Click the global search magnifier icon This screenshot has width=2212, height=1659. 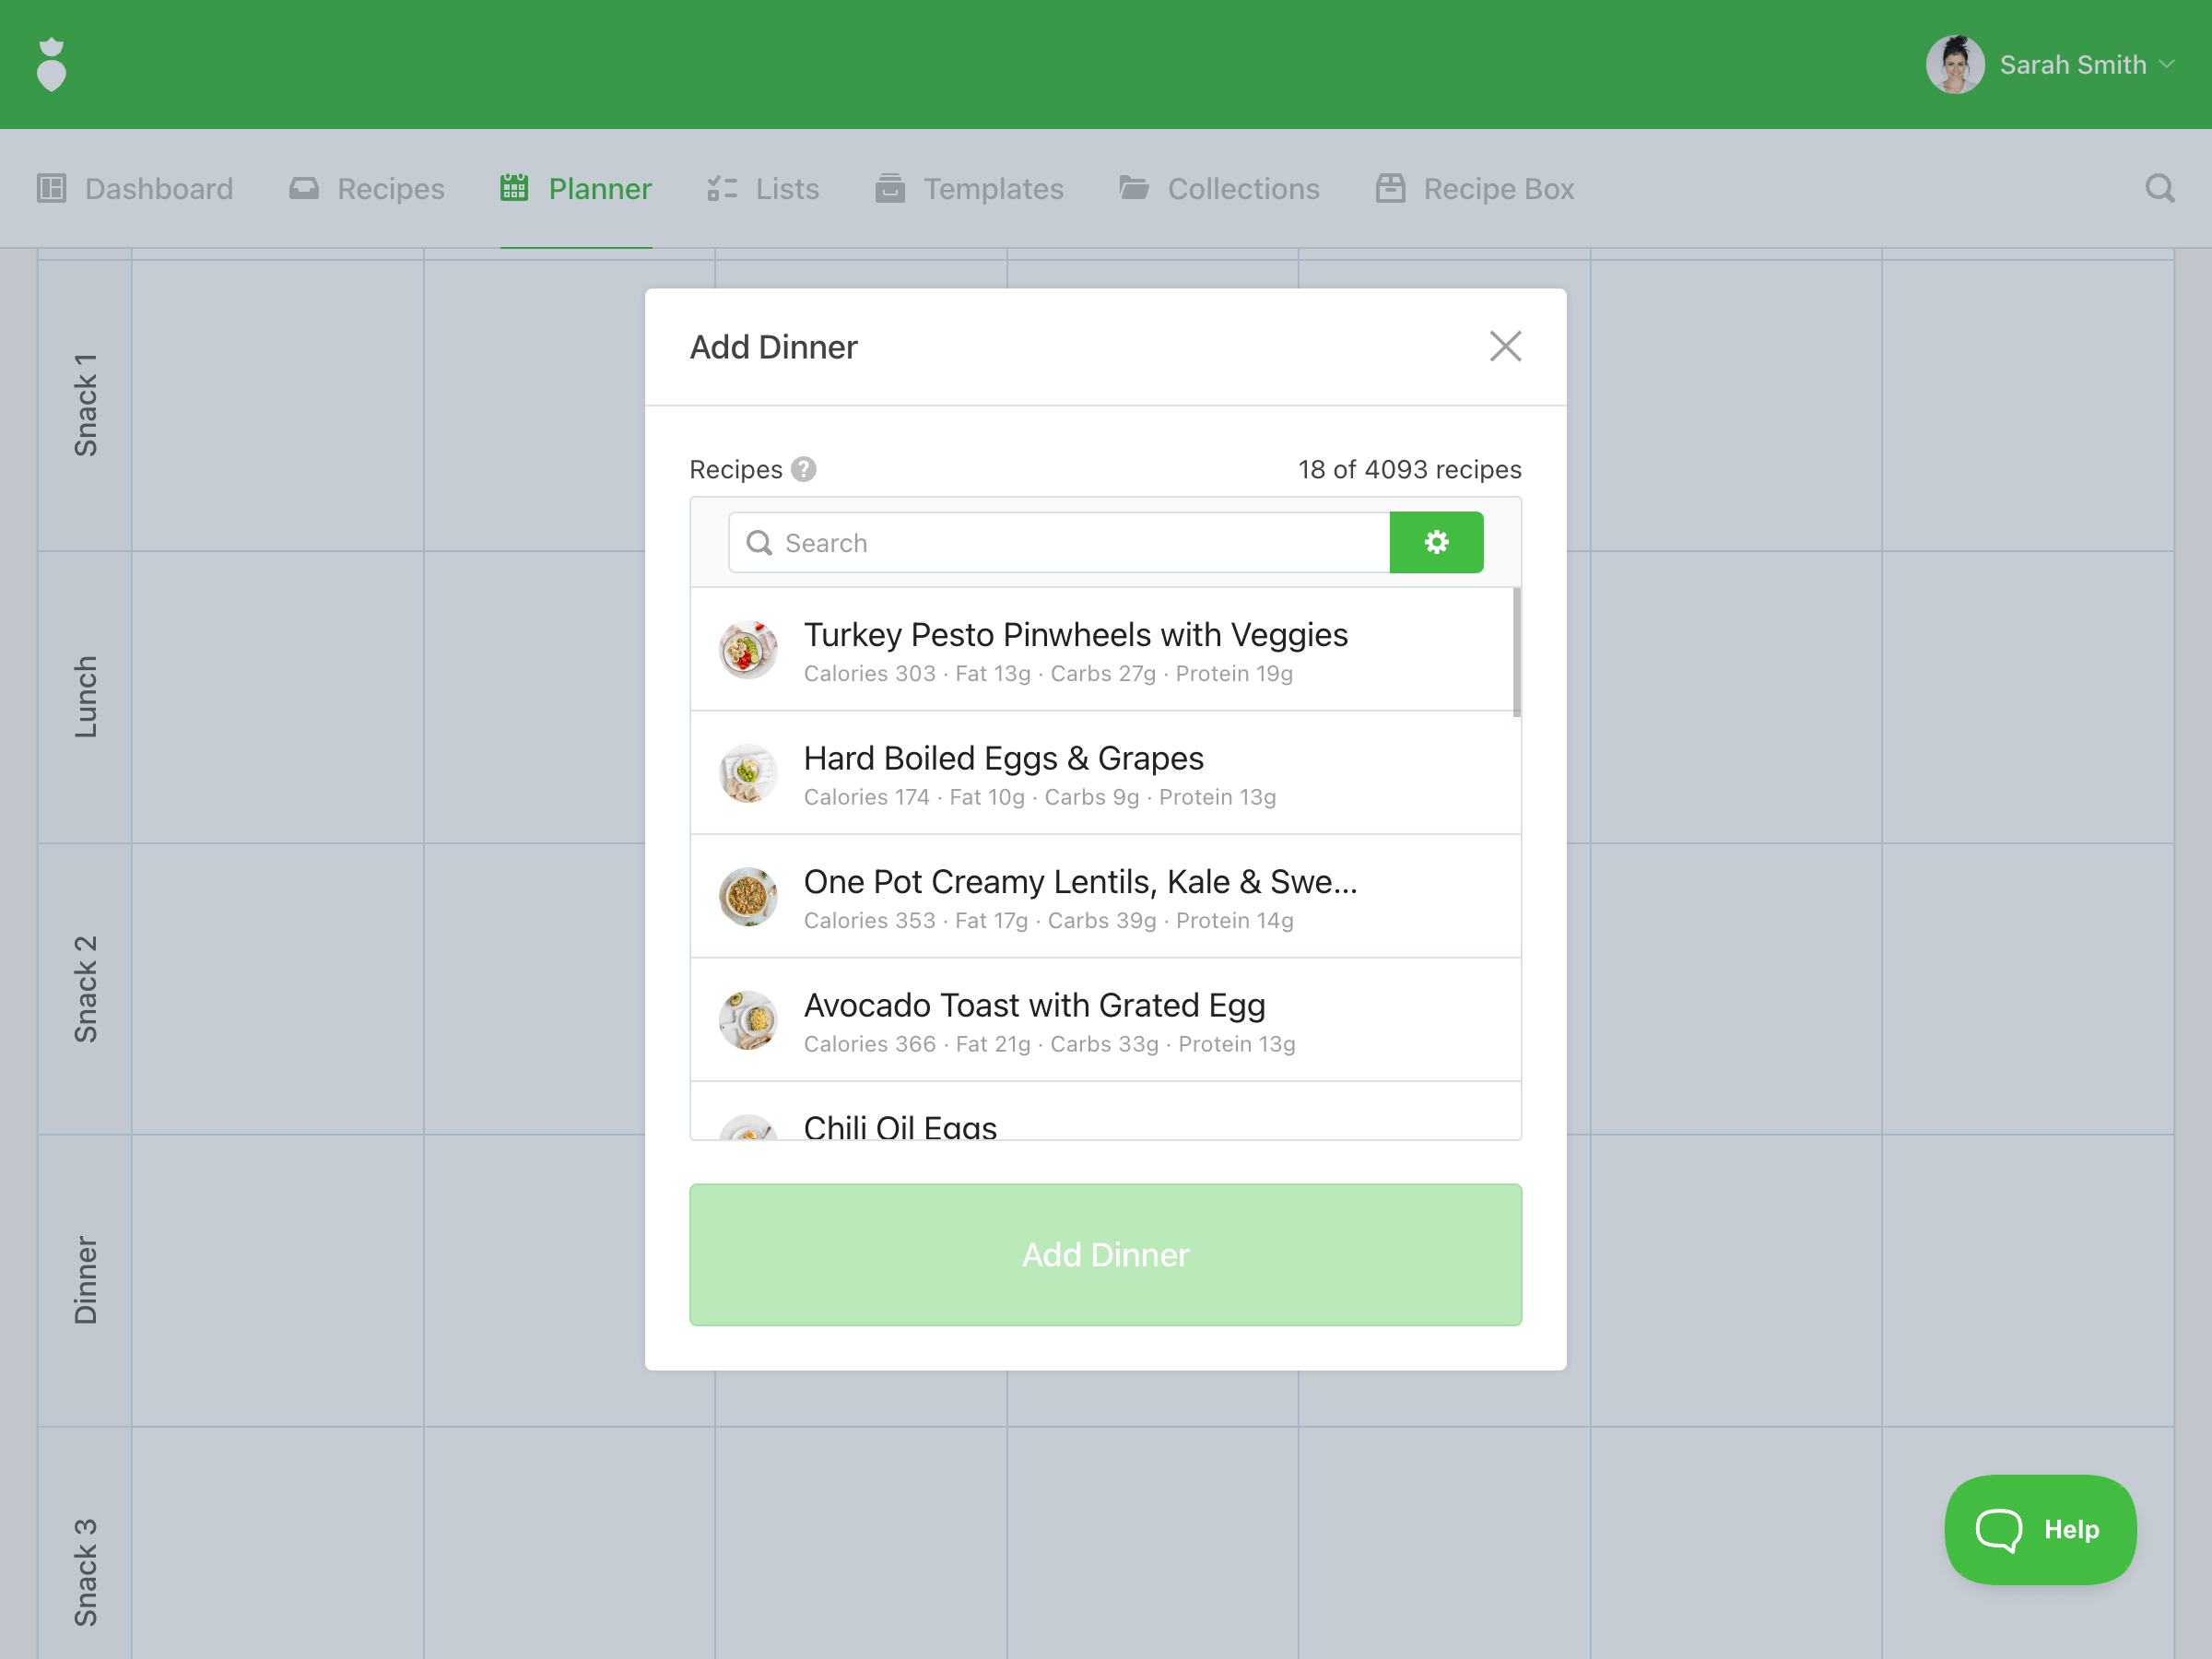[2159, 188]
